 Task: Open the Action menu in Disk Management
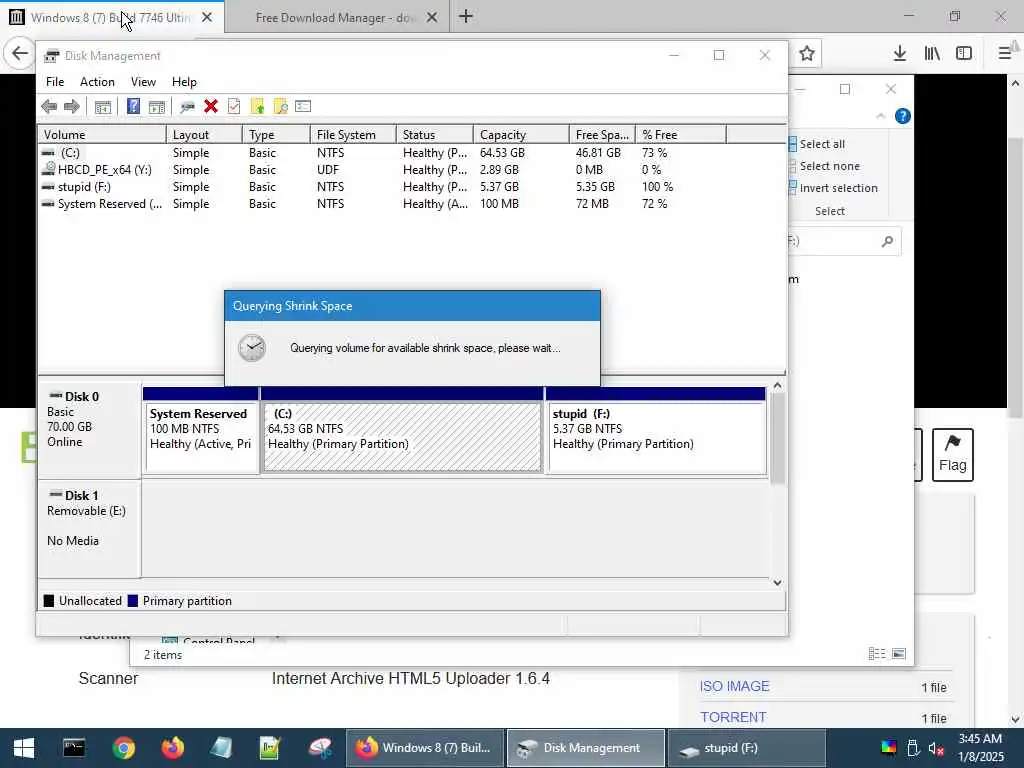(97, 82)
